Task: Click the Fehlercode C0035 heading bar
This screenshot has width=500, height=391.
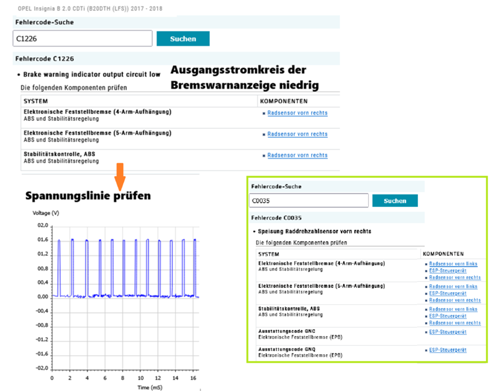Action: pos(337,218)
